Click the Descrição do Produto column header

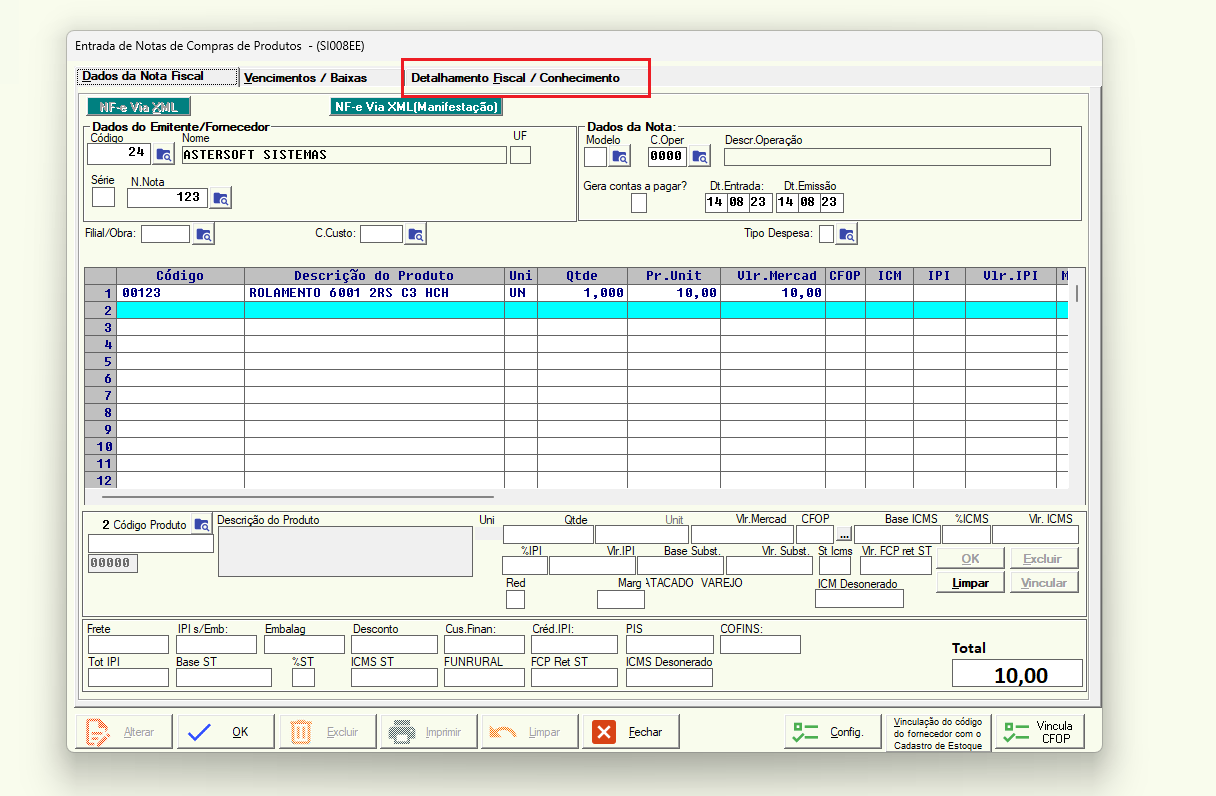[374, 276]
